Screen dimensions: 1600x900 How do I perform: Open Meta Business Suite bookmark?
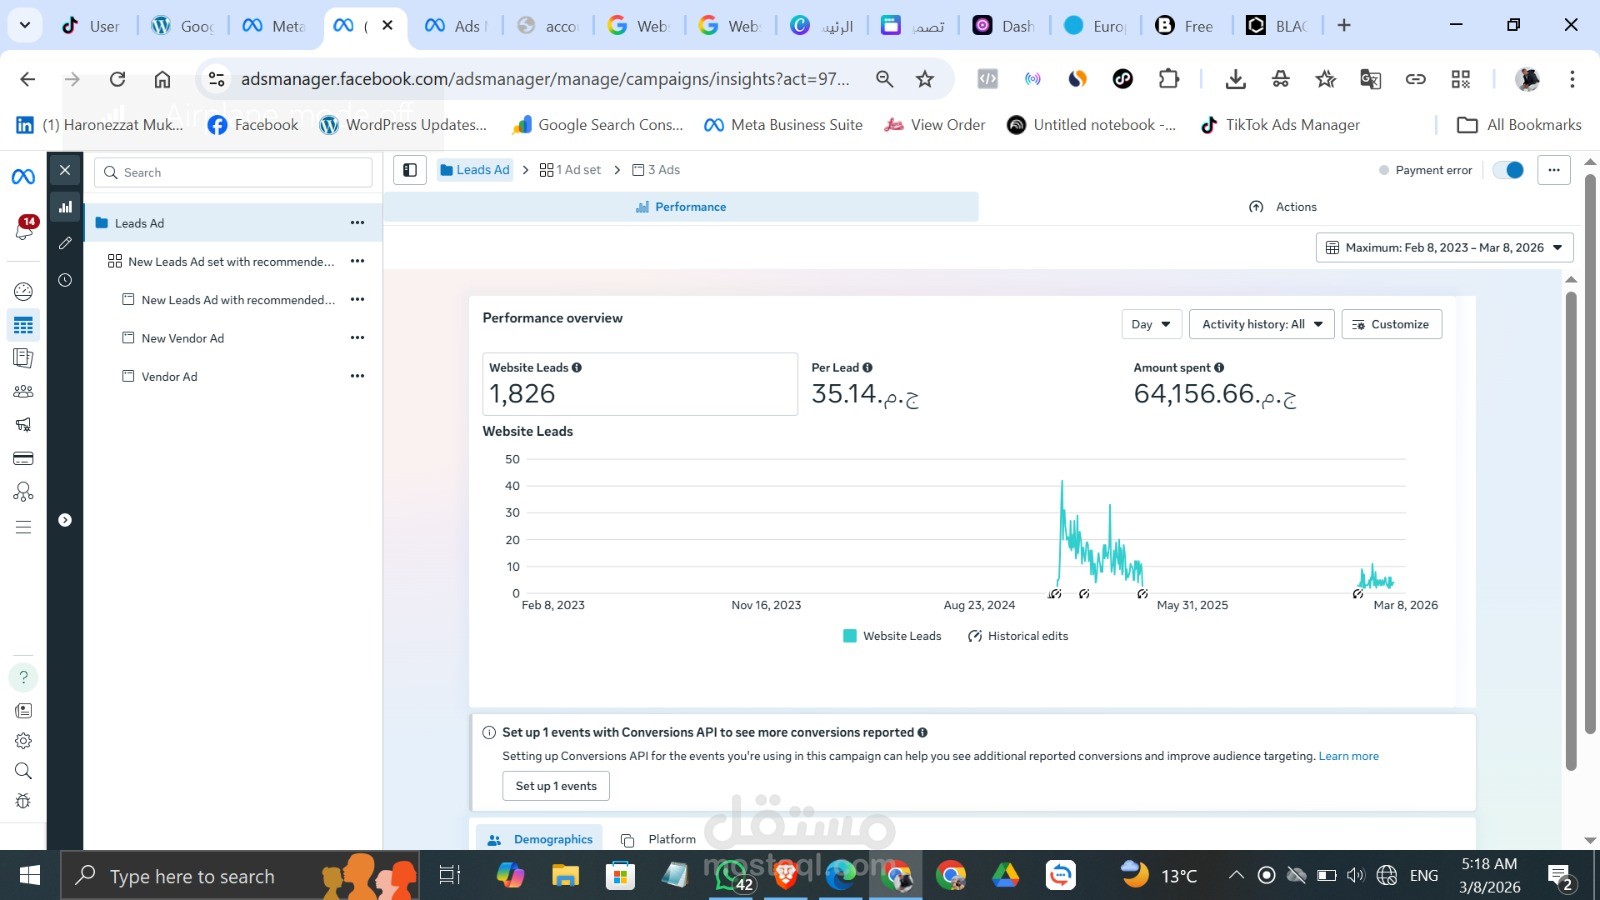783,125
